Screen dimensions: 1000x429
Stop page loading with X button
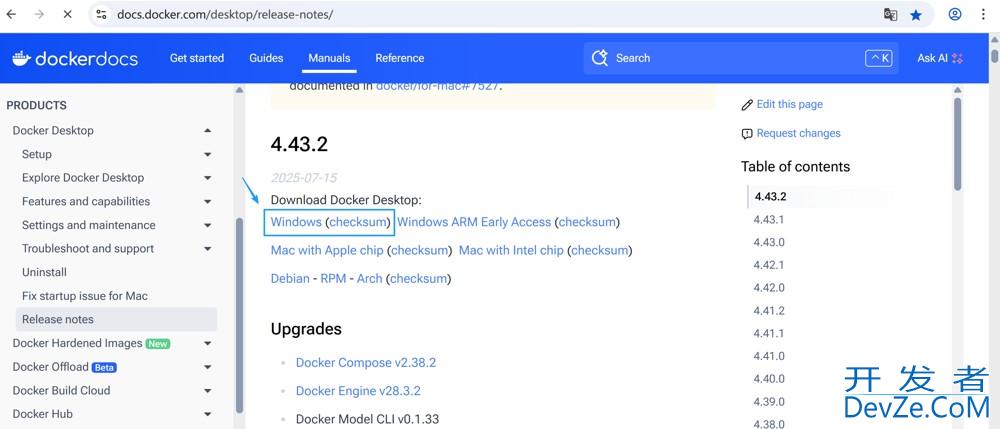(x=66, y=15)
